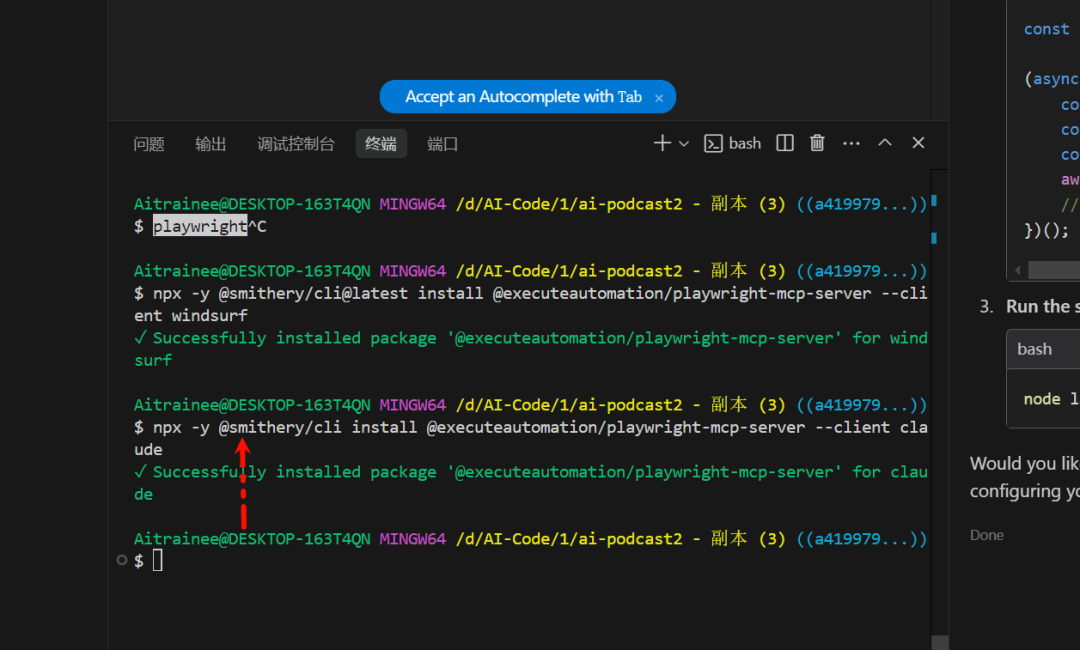Close the terminal panel with X
The height and width of the screenshot is (650, 1080).
pyautogui.click(x=918, y=144)
